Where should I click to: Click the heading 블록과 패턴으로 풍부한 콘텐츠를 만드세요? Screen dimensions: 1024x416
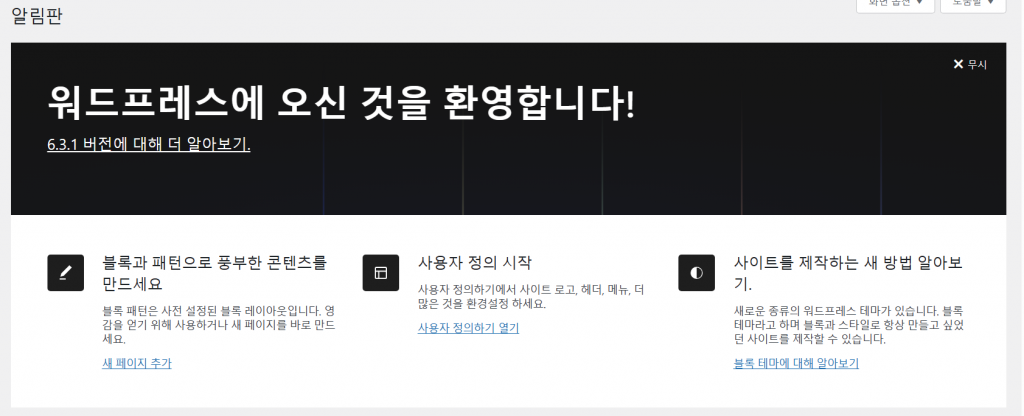[x=215, y=274]
